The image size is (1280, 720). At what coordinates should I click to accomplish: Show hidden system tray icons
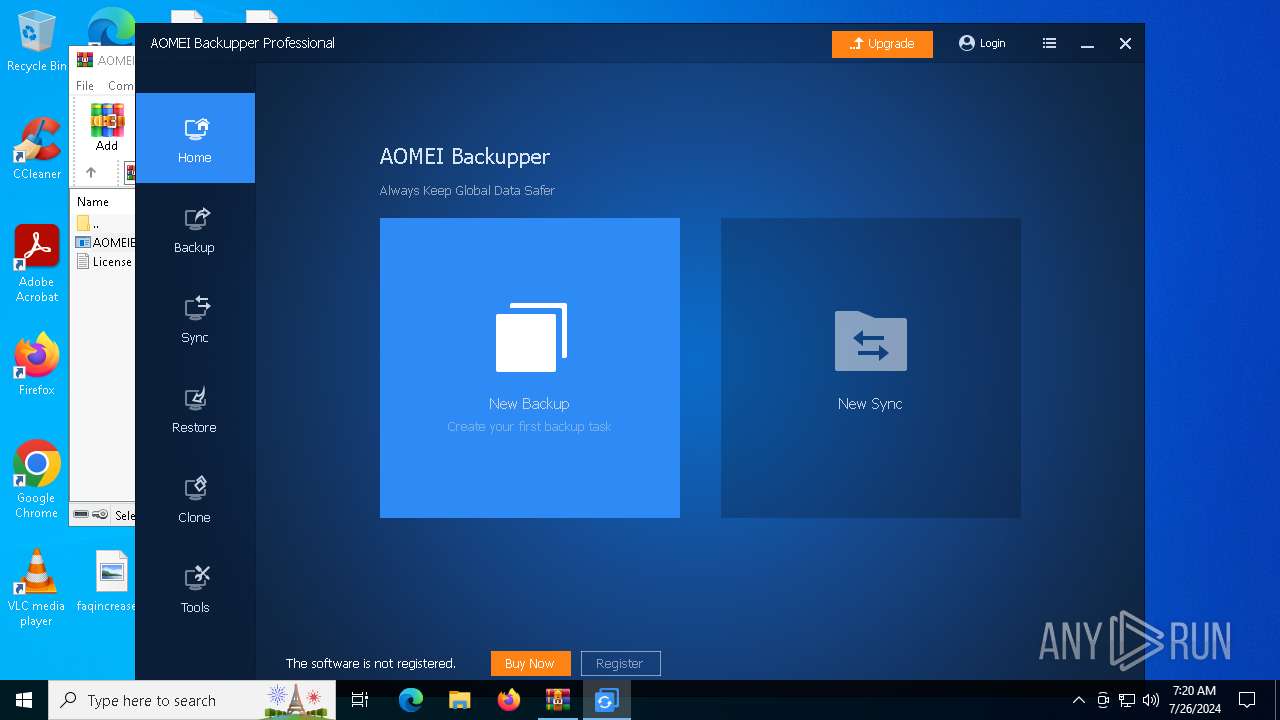[x=1078, y=700]
